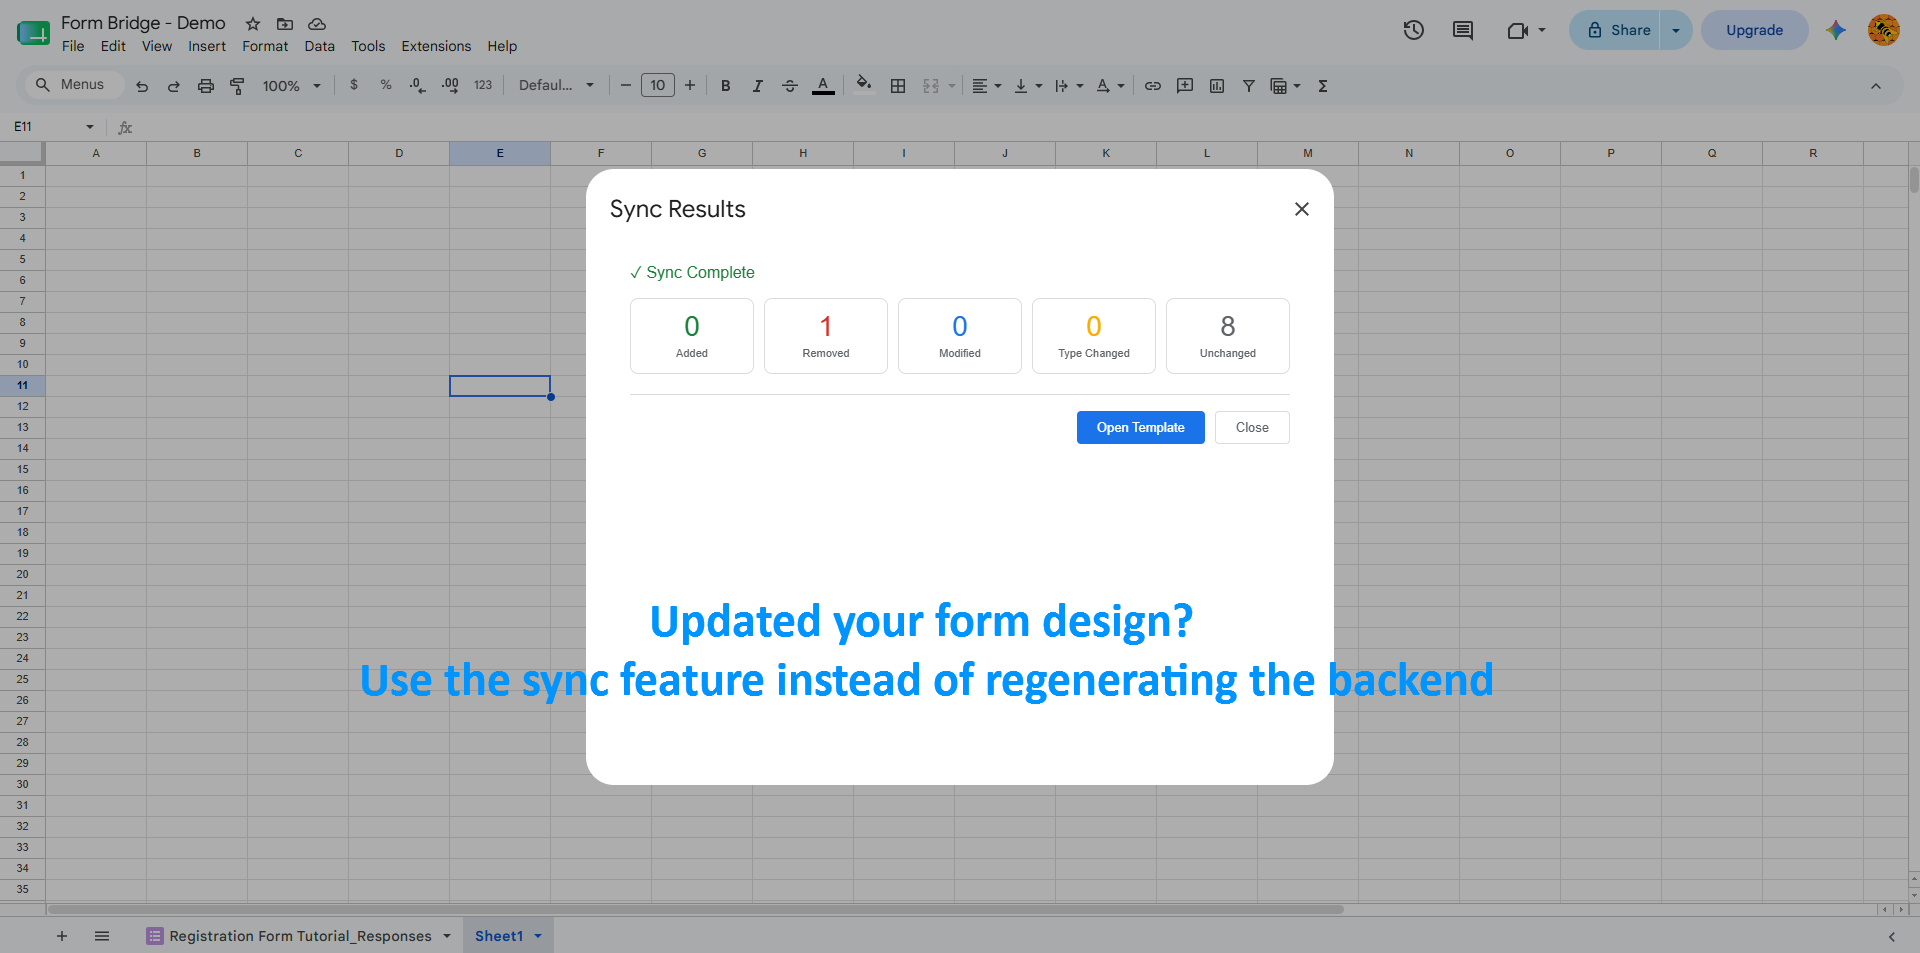Select the paint format tool
This screenshot has width=1920, height=953.
[x=237, y=86]
